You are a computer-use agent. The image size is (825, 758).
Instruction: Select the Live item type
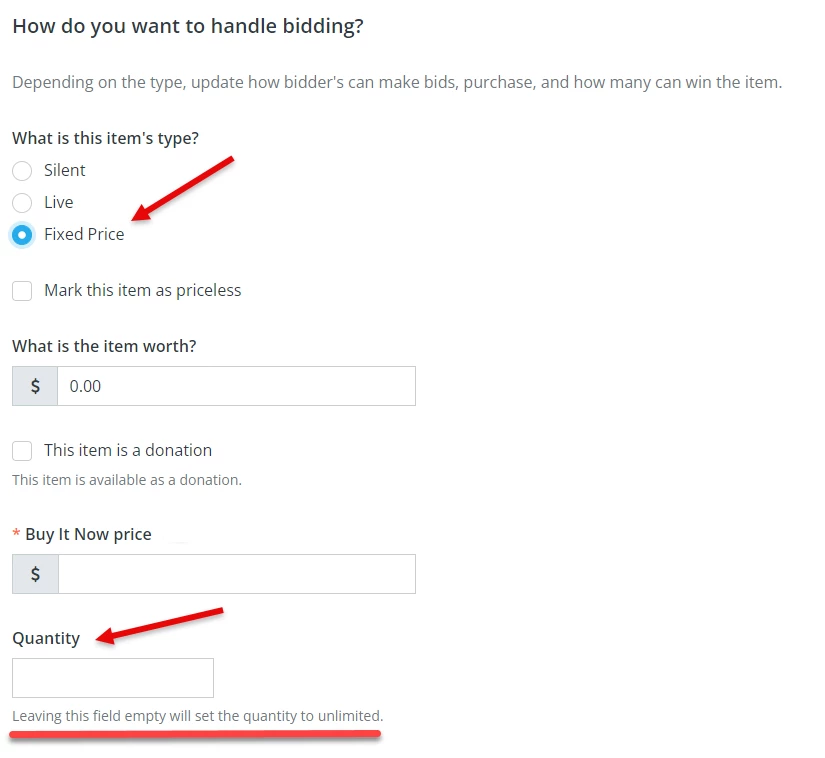[x=22, y=203]
